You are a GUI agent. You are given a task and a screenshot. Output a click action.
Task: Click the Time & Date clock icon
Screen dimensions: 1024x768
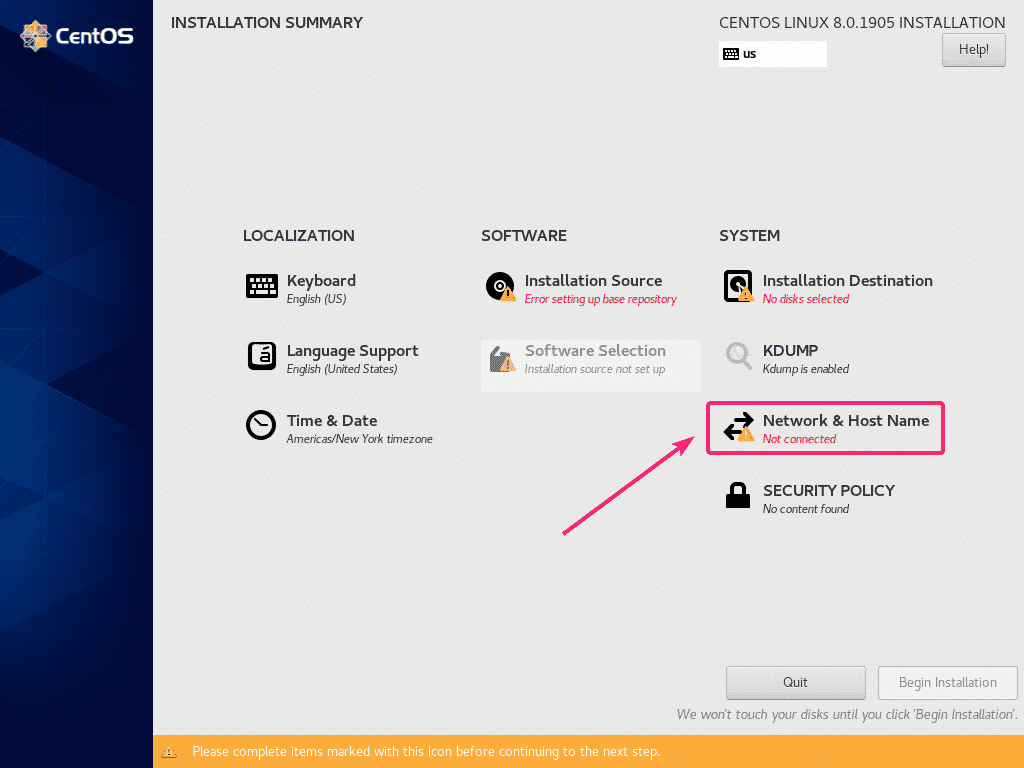(x=262, y=426)
